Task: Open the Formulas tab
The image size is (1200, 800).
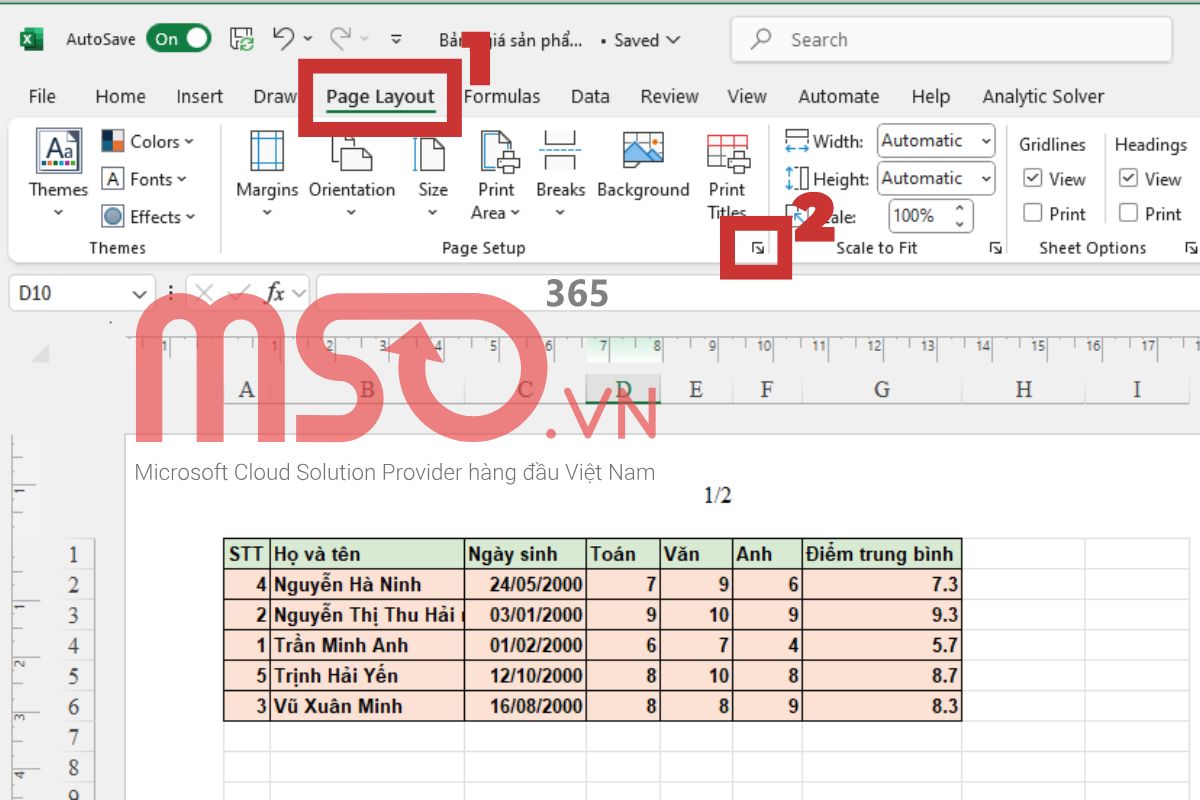Action: point(502,97)
